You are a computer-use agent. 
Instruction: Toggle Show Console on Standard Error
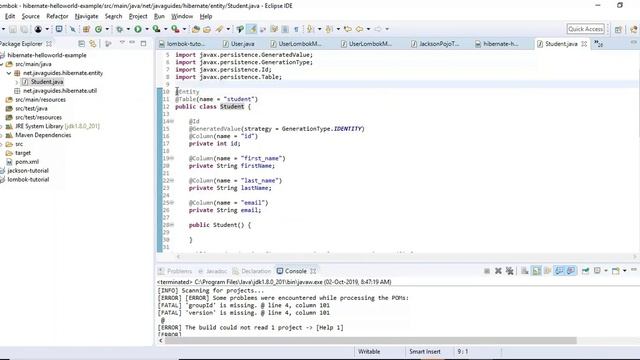(571, 271)
